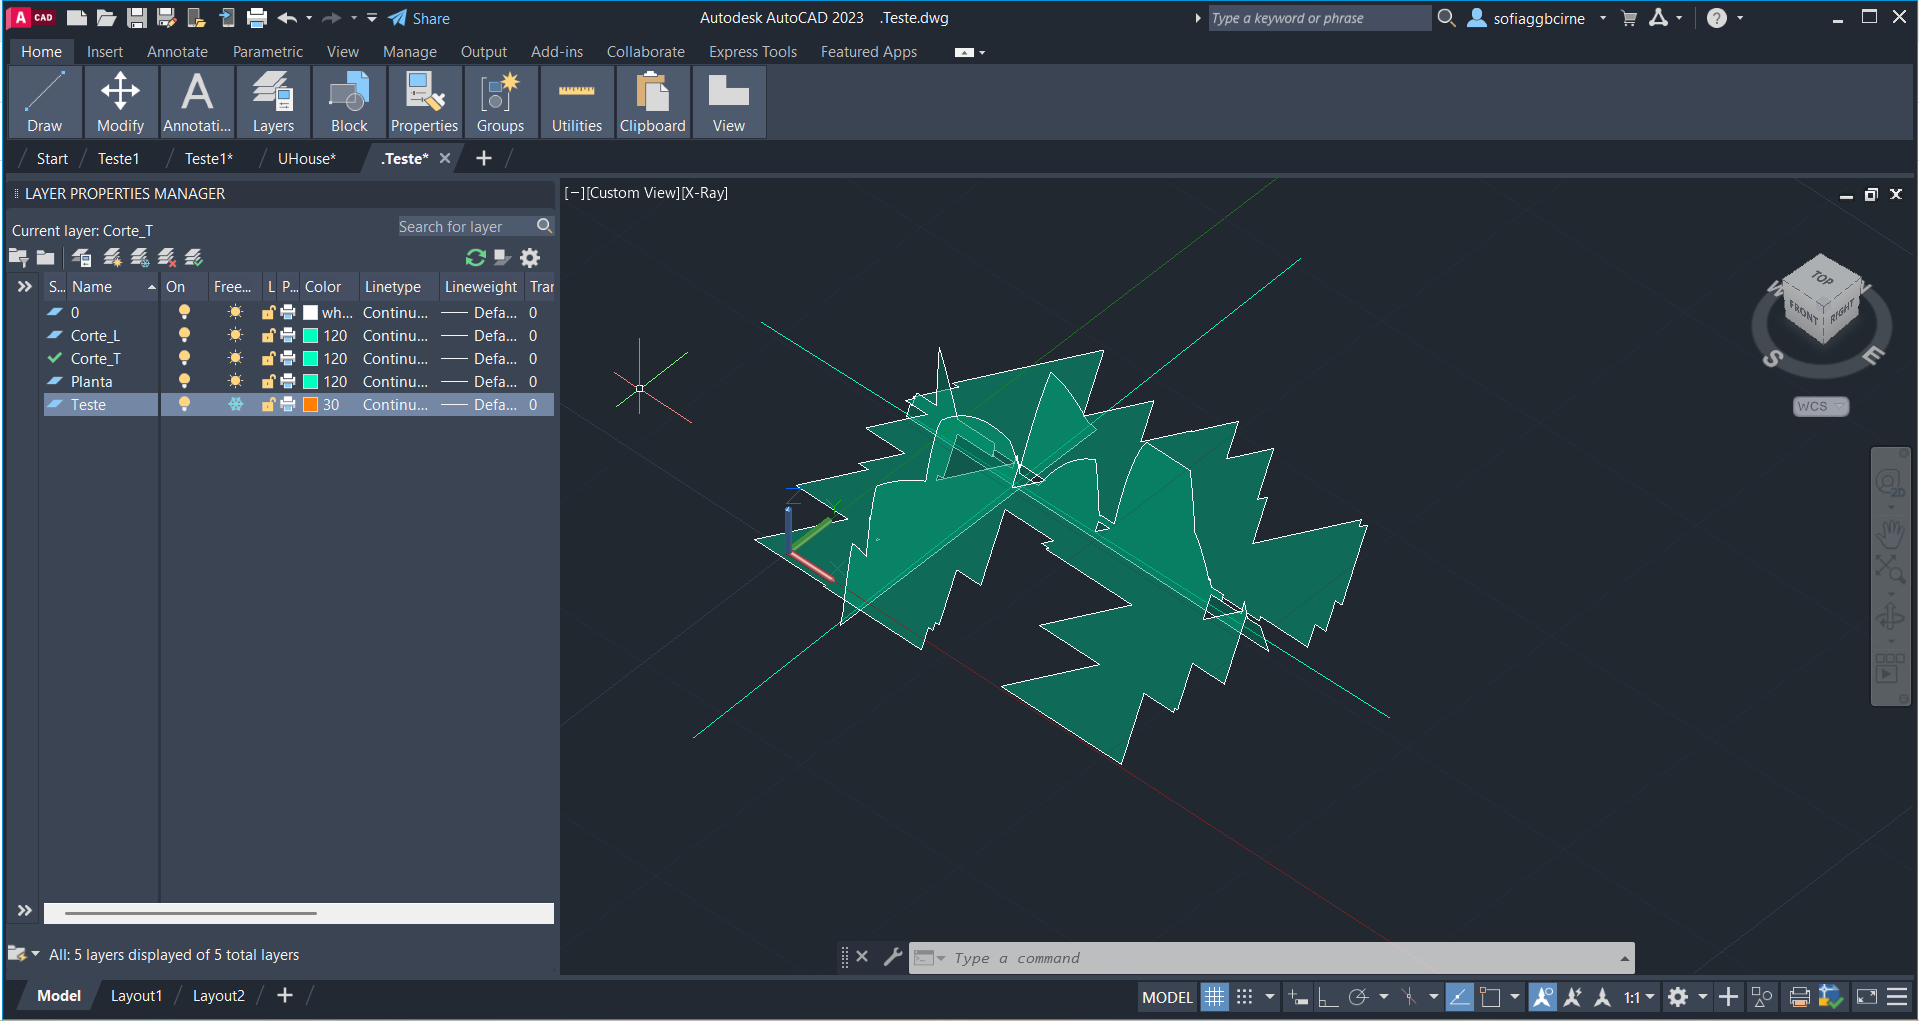Click the orange color swatch of Teste layer
Image resolution: width=1919 pixels, height=1021 pixels.
(311, 404)
